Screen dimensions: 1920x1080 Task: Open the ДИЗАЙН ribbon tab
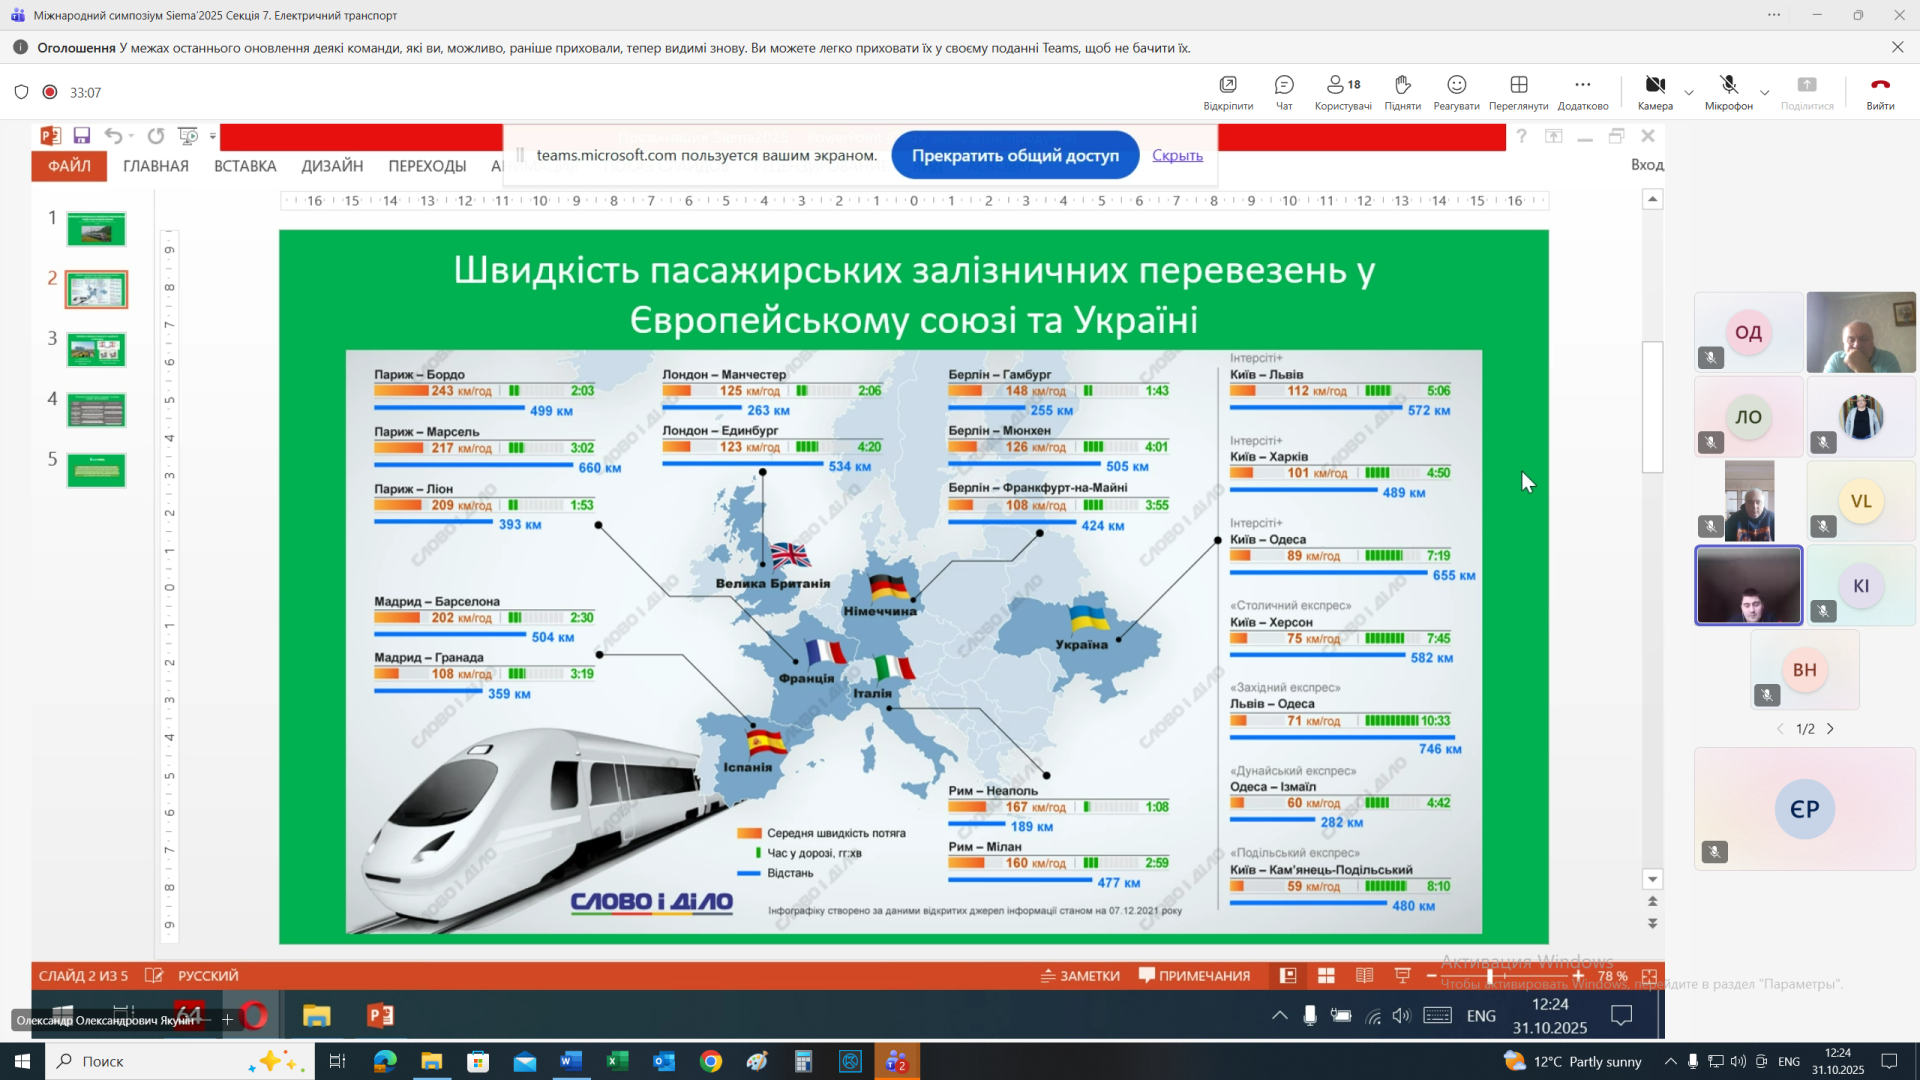tap(332, 166)
